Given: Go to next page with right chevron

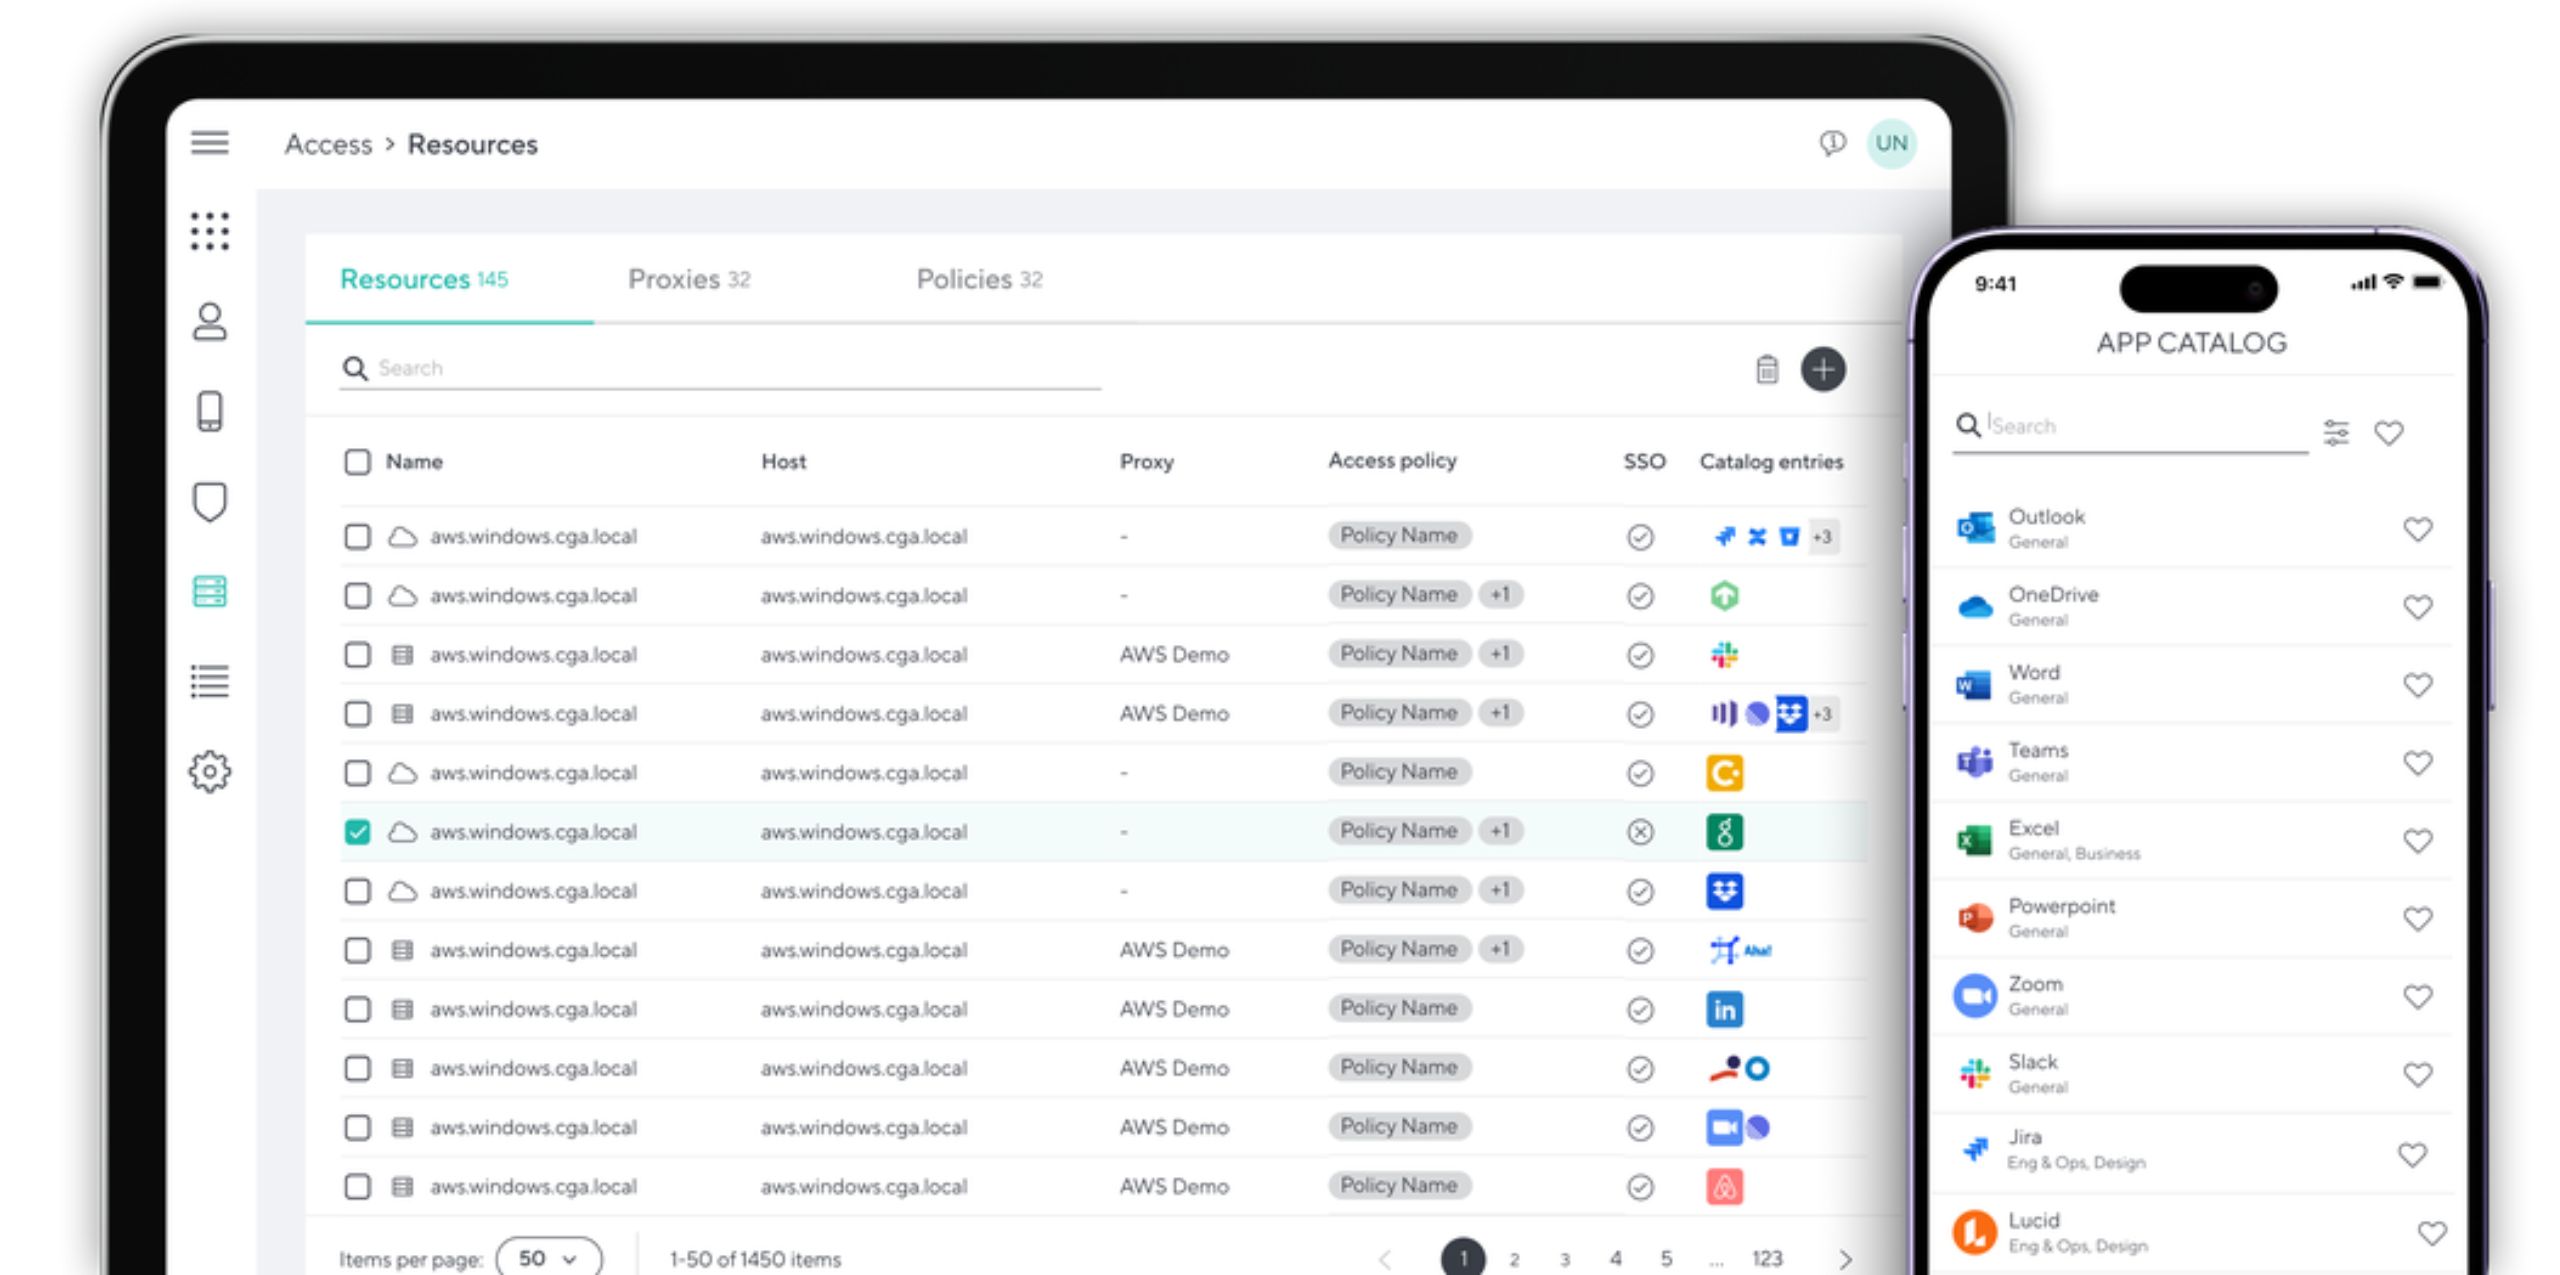Looking at the screenshot, I should 1845,1259.
